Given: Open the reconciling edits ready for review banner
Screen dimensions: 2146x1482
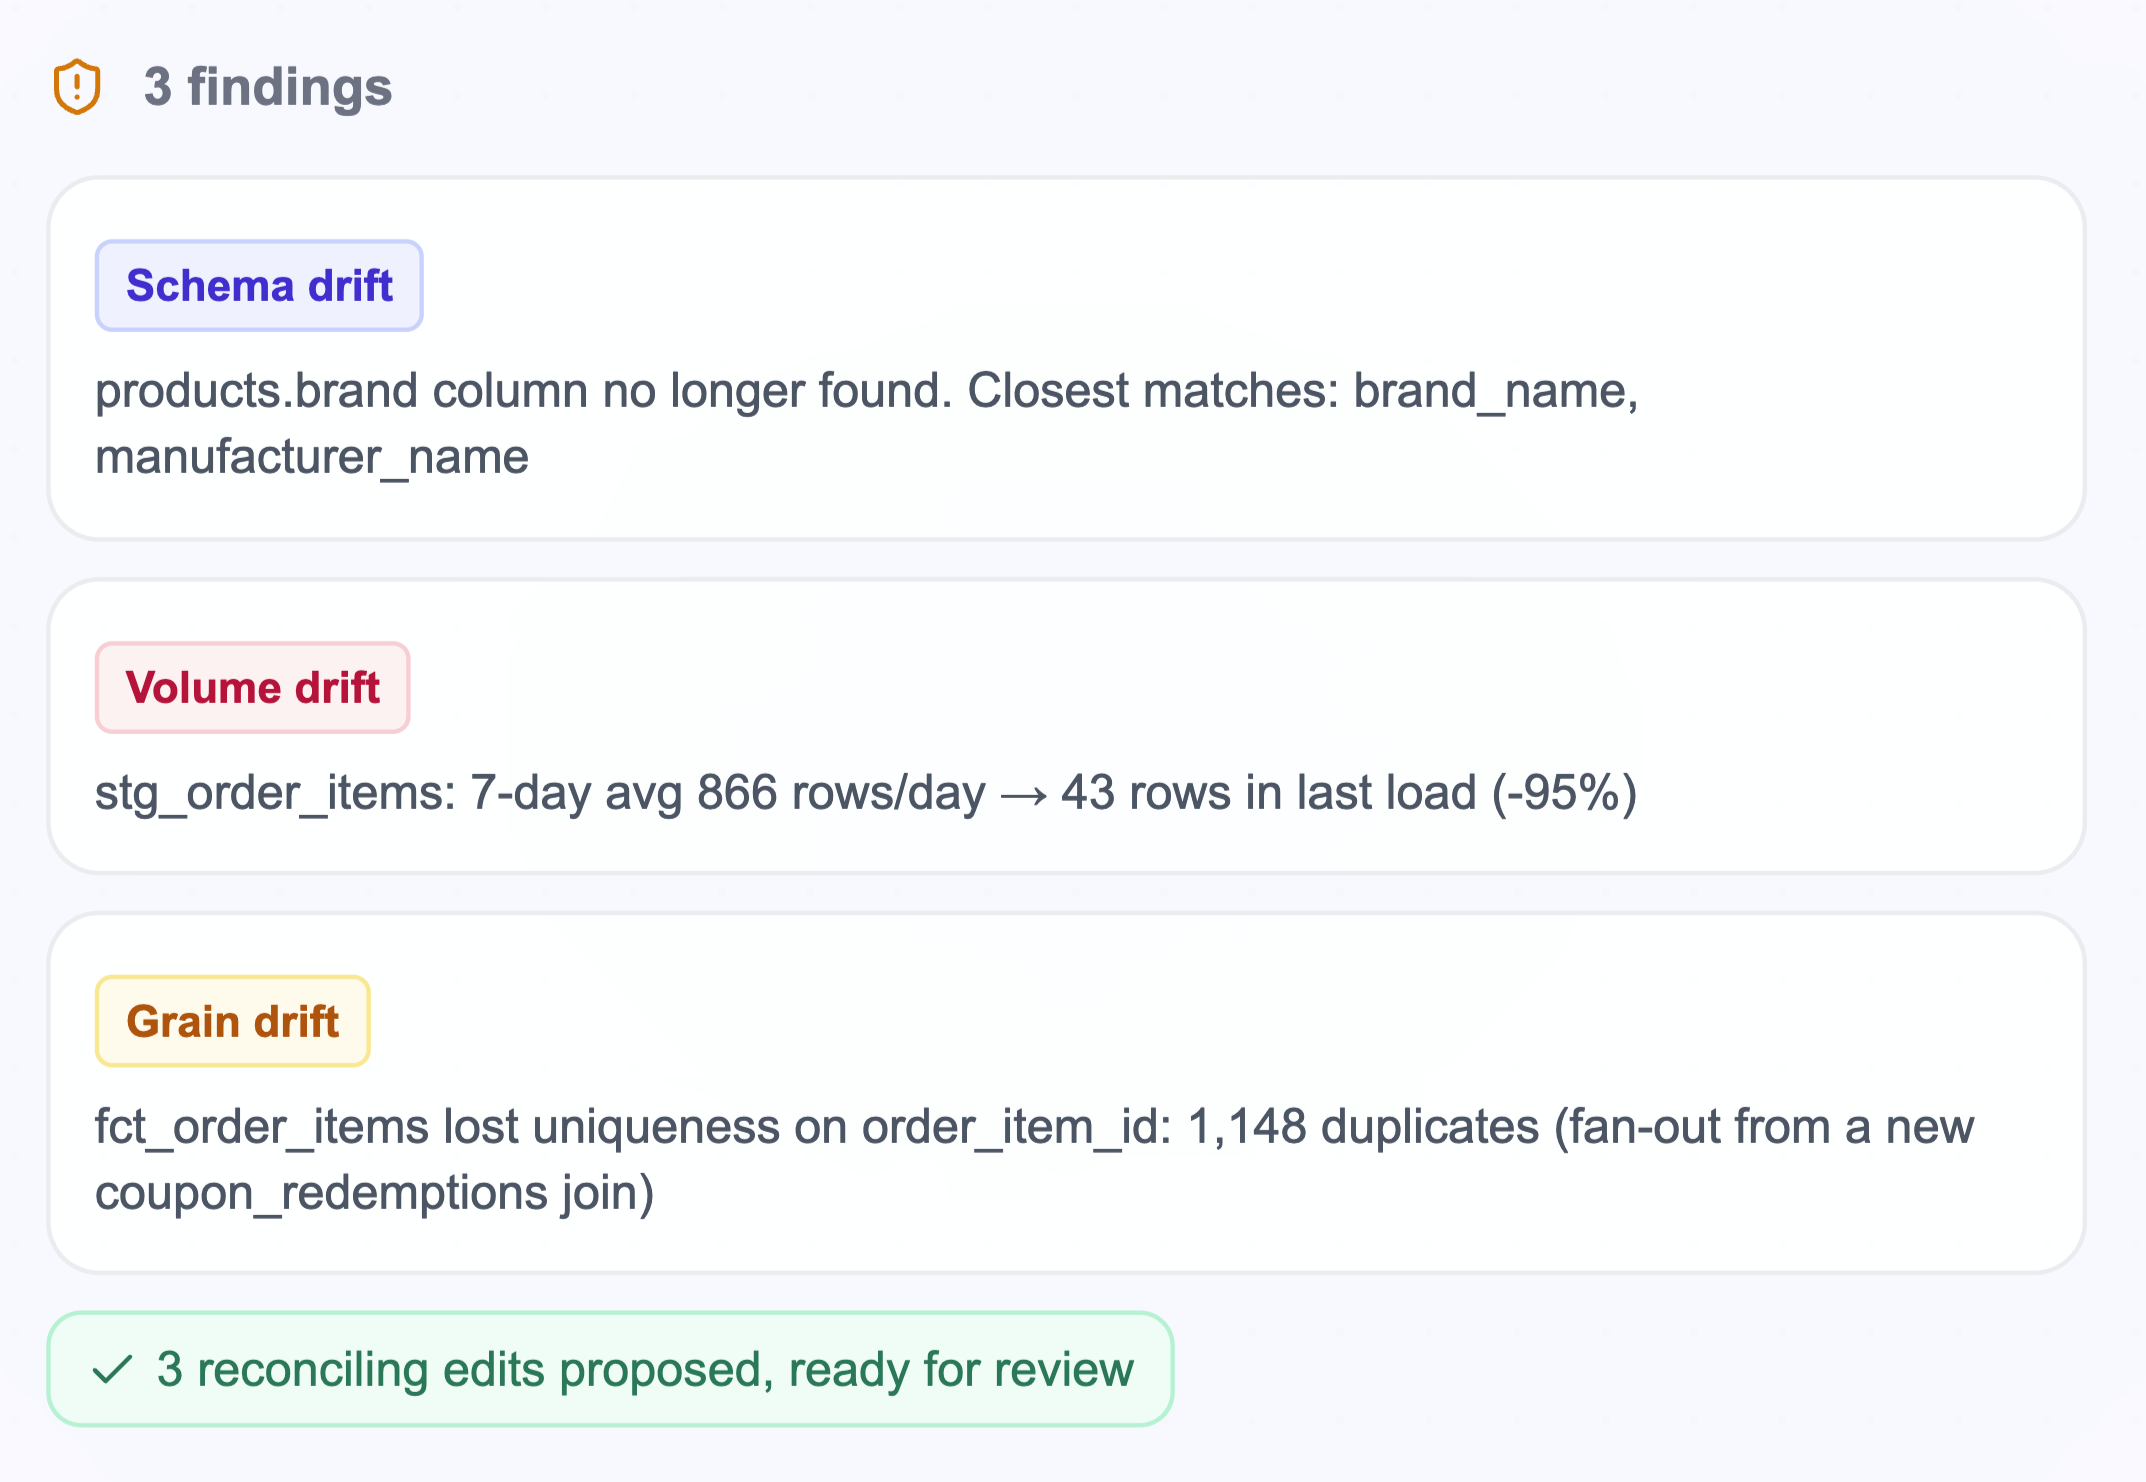Looking at the screenshot, I should [610, 1369].
